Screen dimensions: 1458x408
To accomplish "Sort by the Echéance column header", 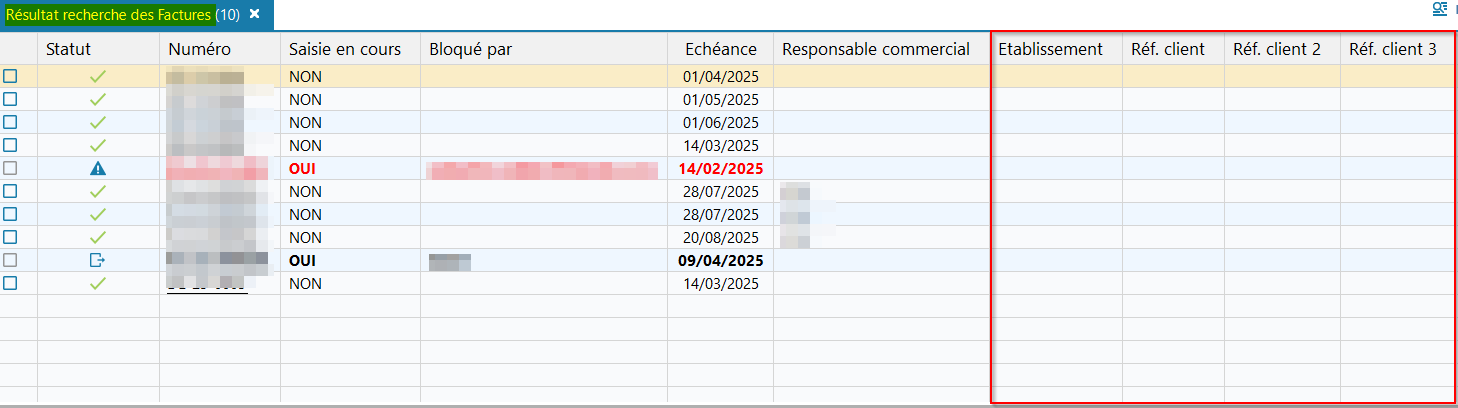I will (720, 49).
